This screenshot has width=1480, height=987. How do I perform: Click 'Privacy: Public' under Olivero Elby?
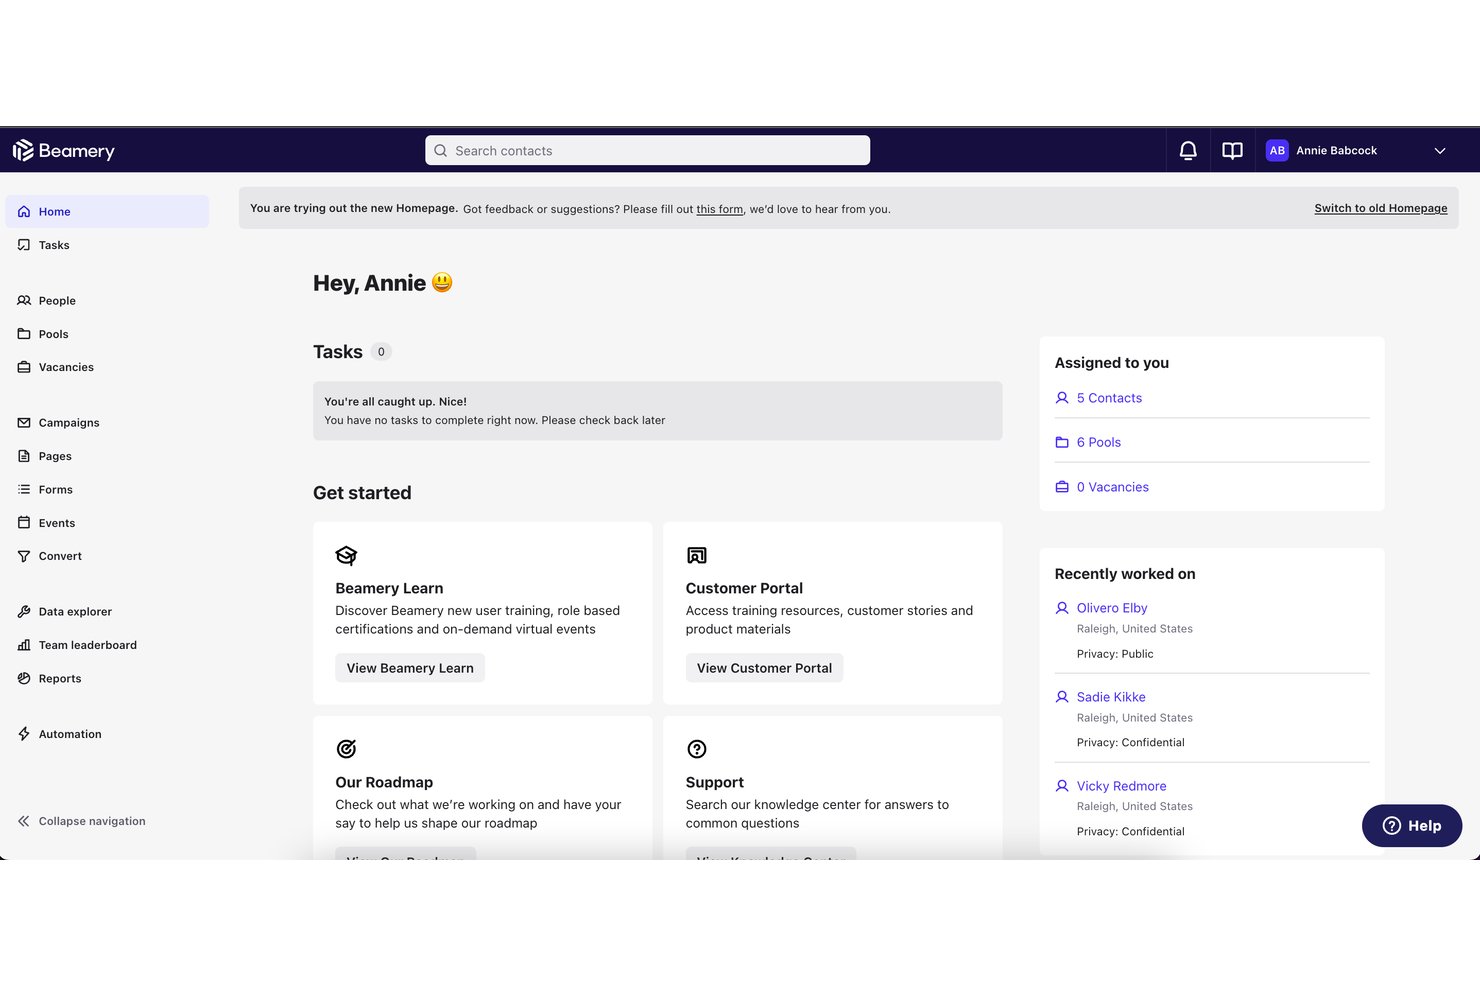pos(1115,654)
